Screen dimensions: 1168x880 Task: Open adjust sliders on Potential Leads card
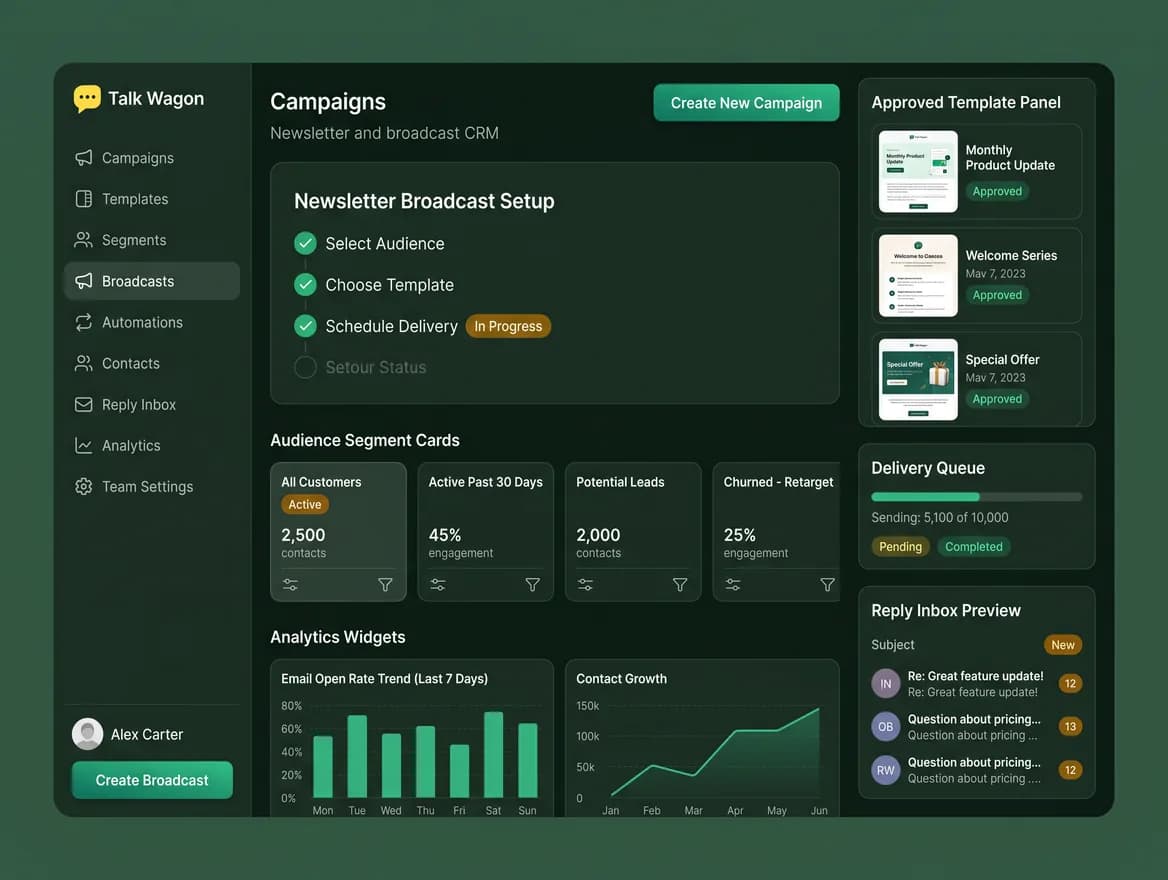click(x=585, y=585)
